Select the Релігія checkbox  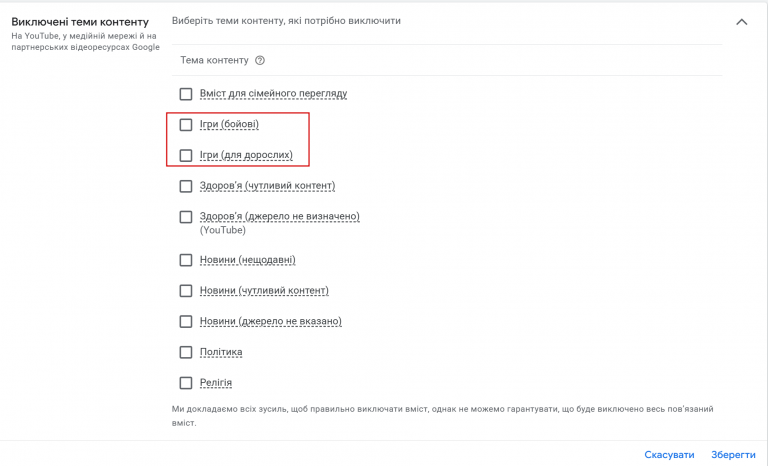(x=185, y=382)
